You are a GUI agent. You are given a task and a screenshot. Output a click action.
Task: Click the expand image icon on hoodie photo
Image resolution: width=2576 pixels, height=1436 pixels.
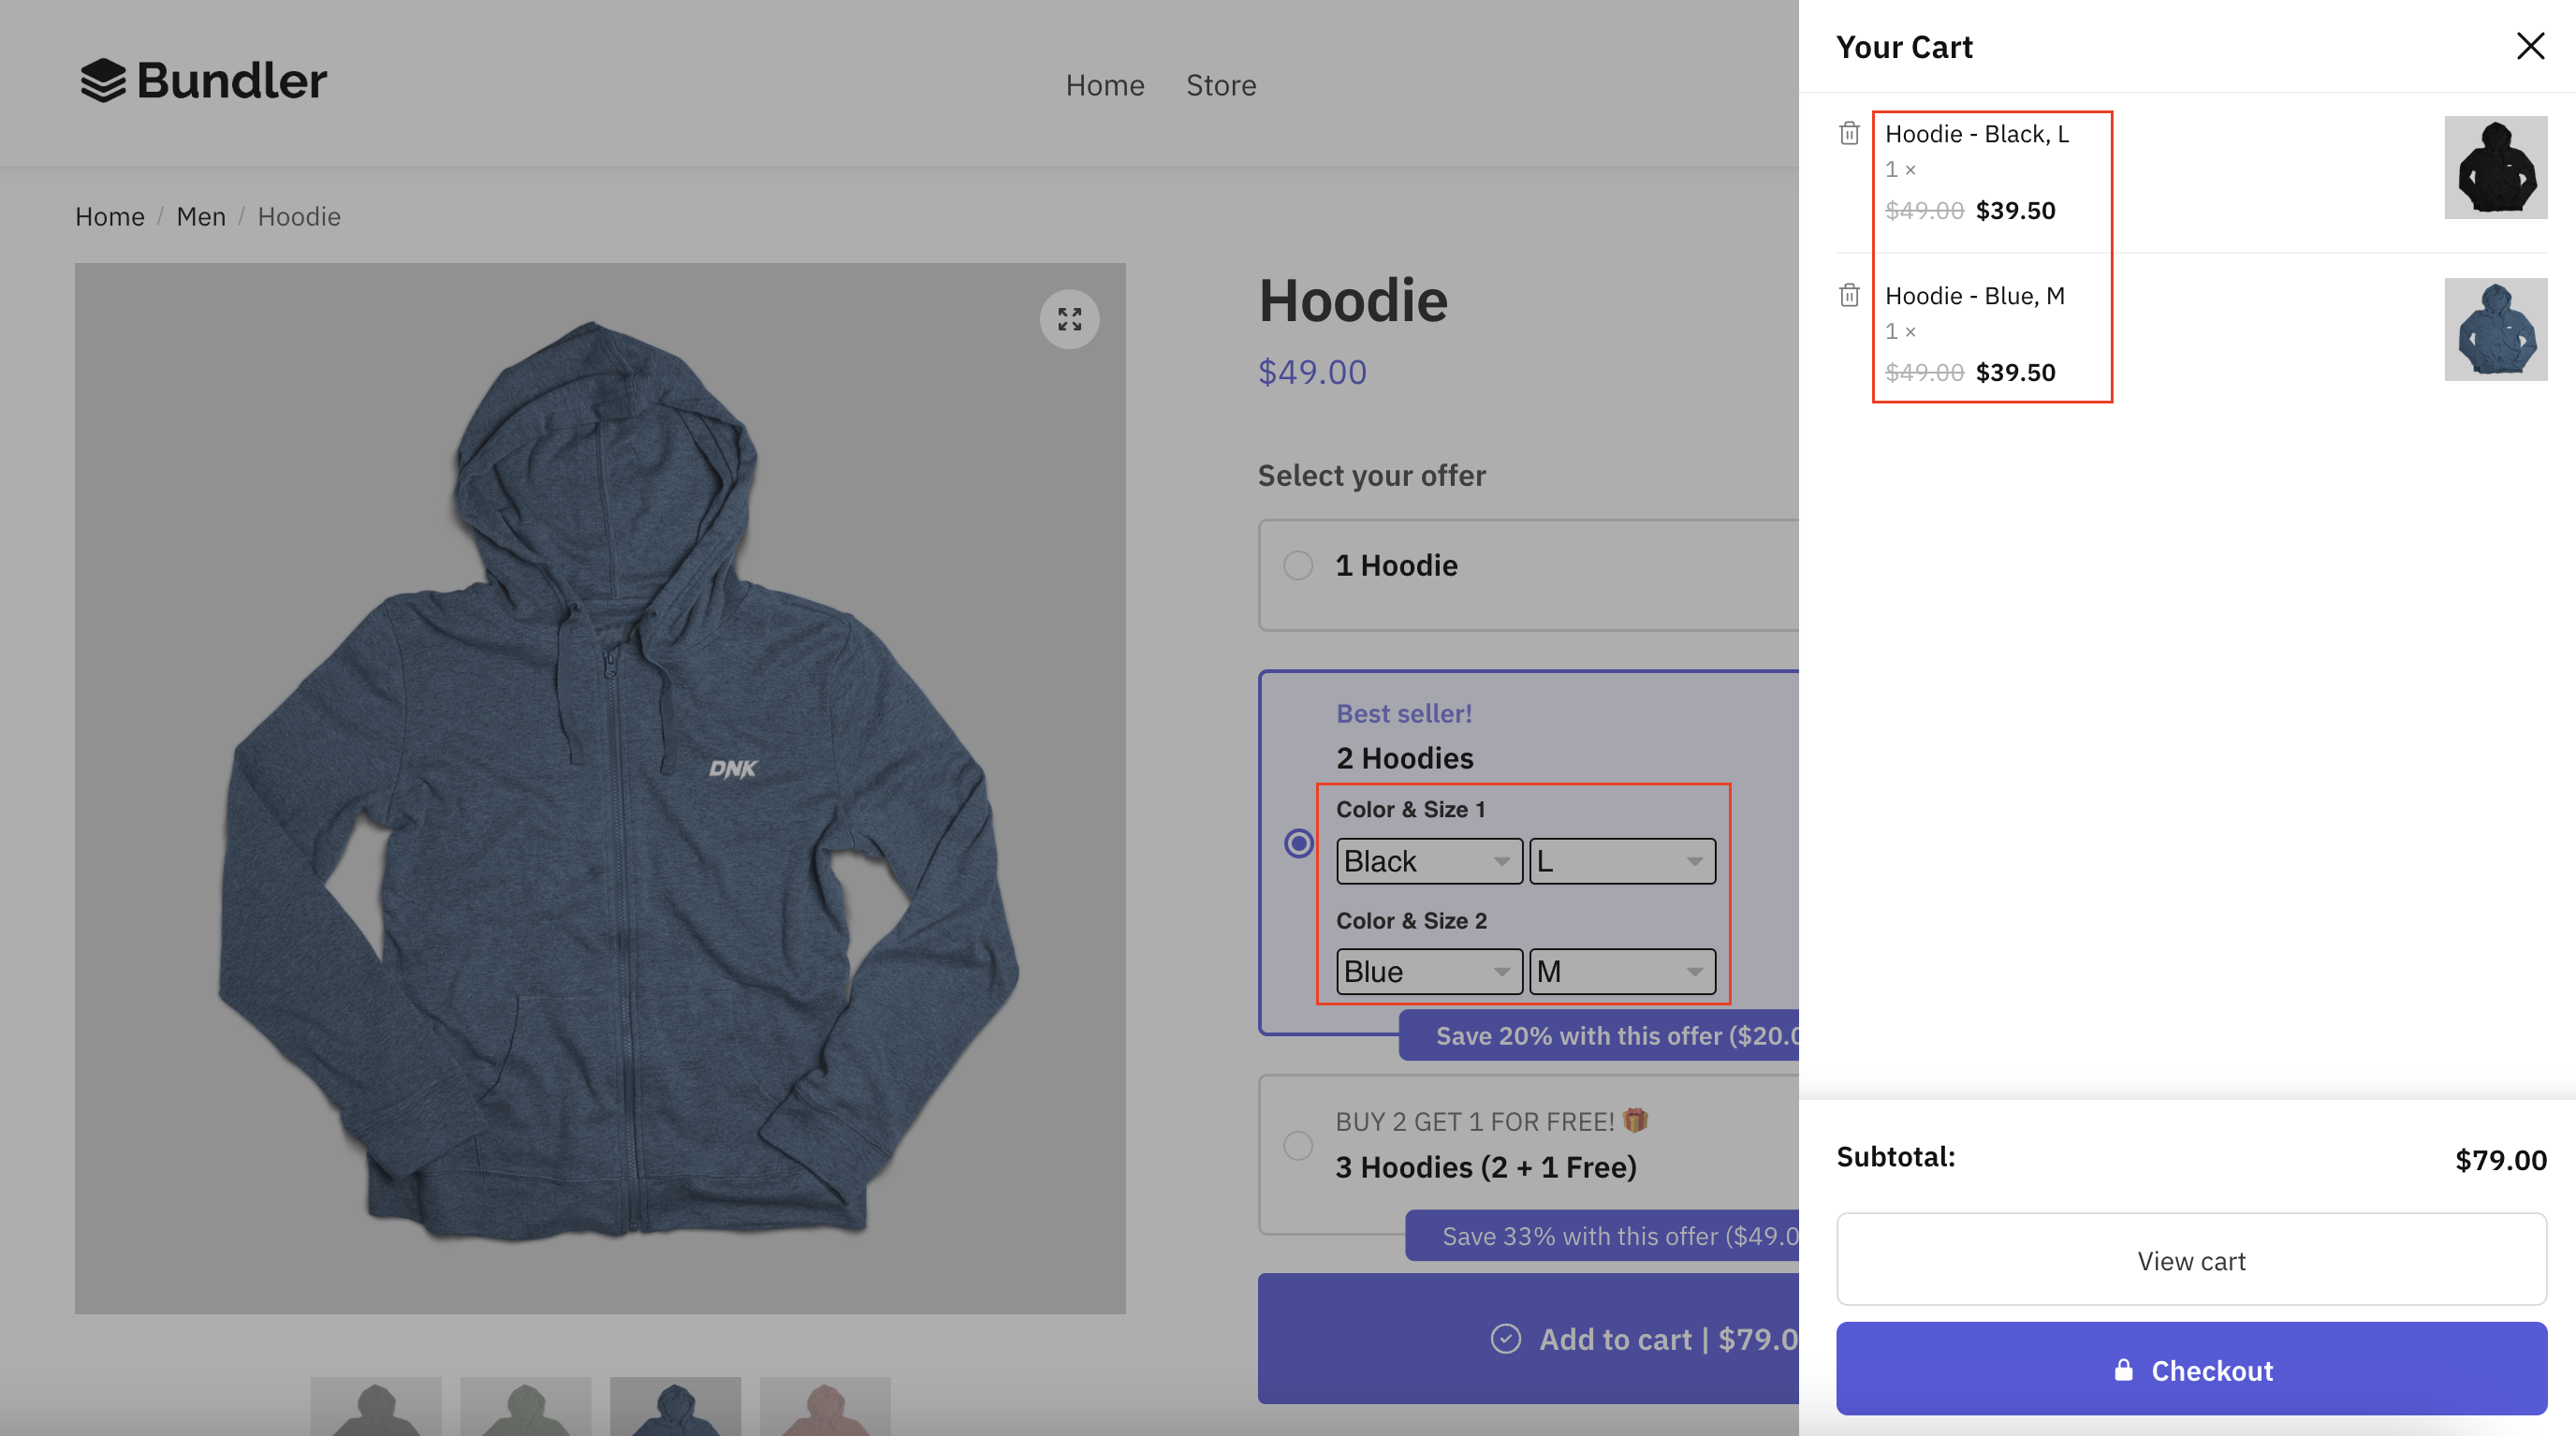click(x=1070, y=318)
